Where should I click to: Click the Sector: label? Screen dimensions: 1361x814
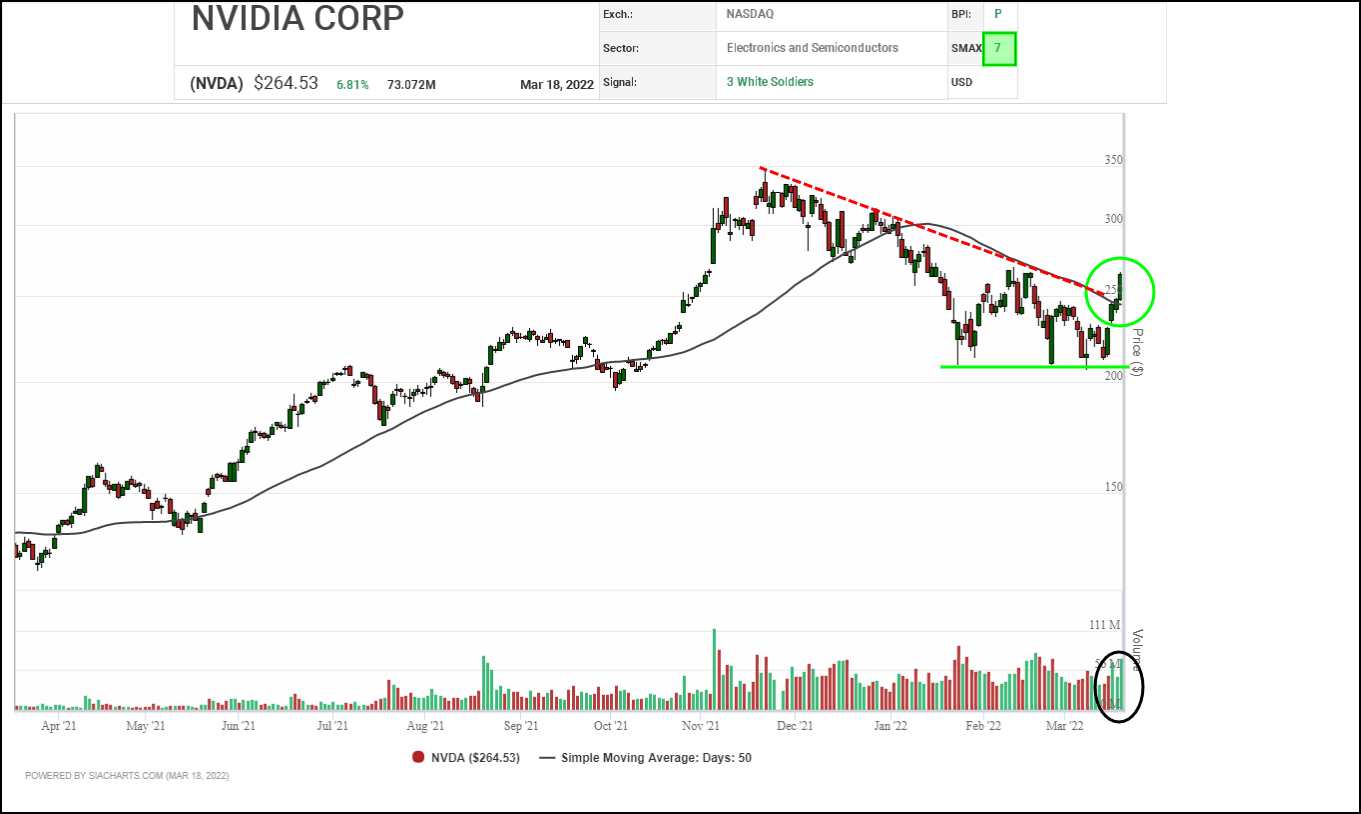(621, 48)
